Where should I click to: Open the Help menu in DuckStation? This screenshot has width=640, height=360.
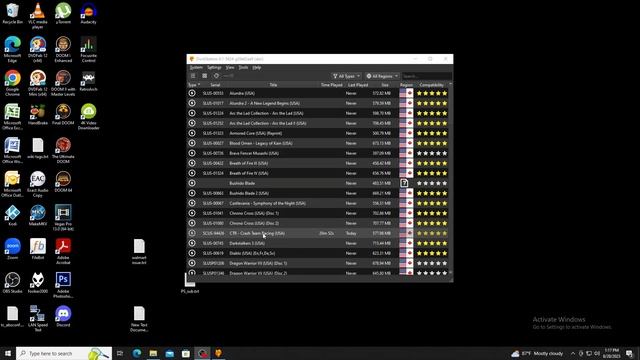pos(256,67)
